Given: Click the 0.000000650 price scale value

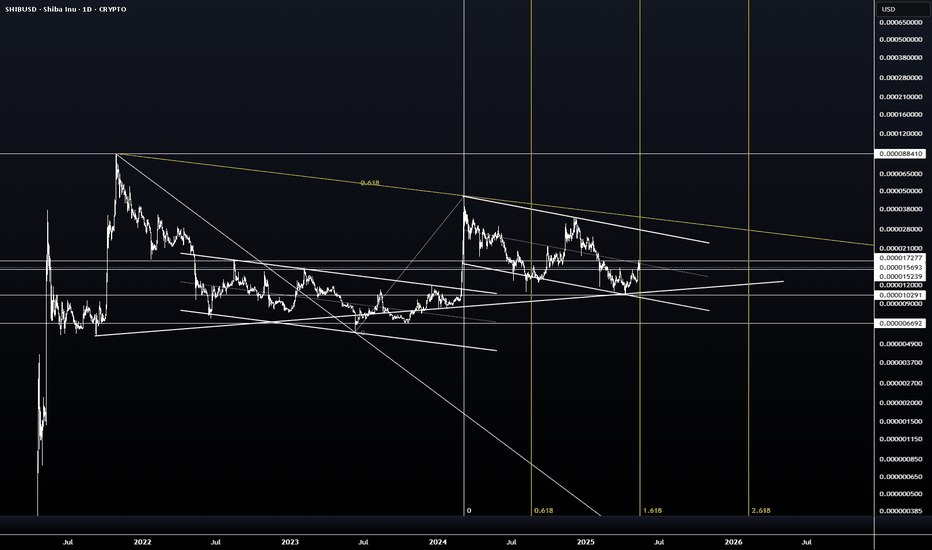Looking at the screenshot, I should click(x=900, y=477).
